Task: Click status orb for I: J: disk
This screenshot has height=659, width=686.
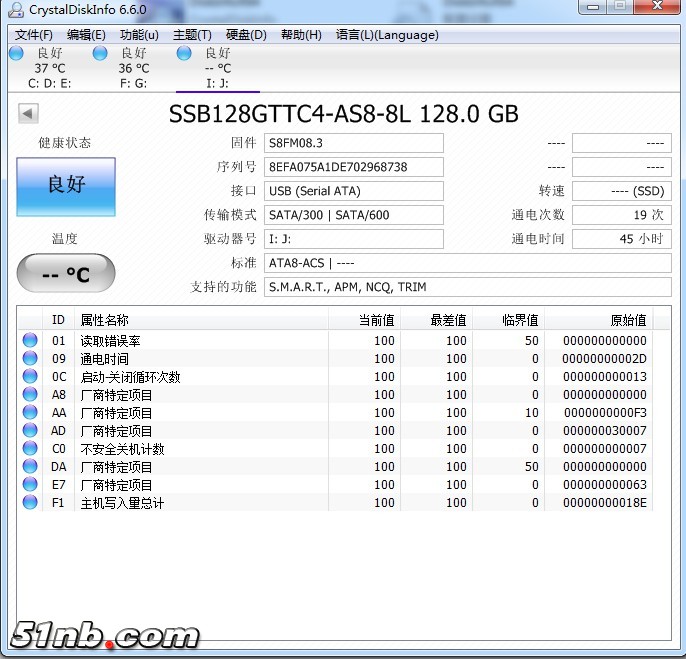Action: (x=184, y=53)
